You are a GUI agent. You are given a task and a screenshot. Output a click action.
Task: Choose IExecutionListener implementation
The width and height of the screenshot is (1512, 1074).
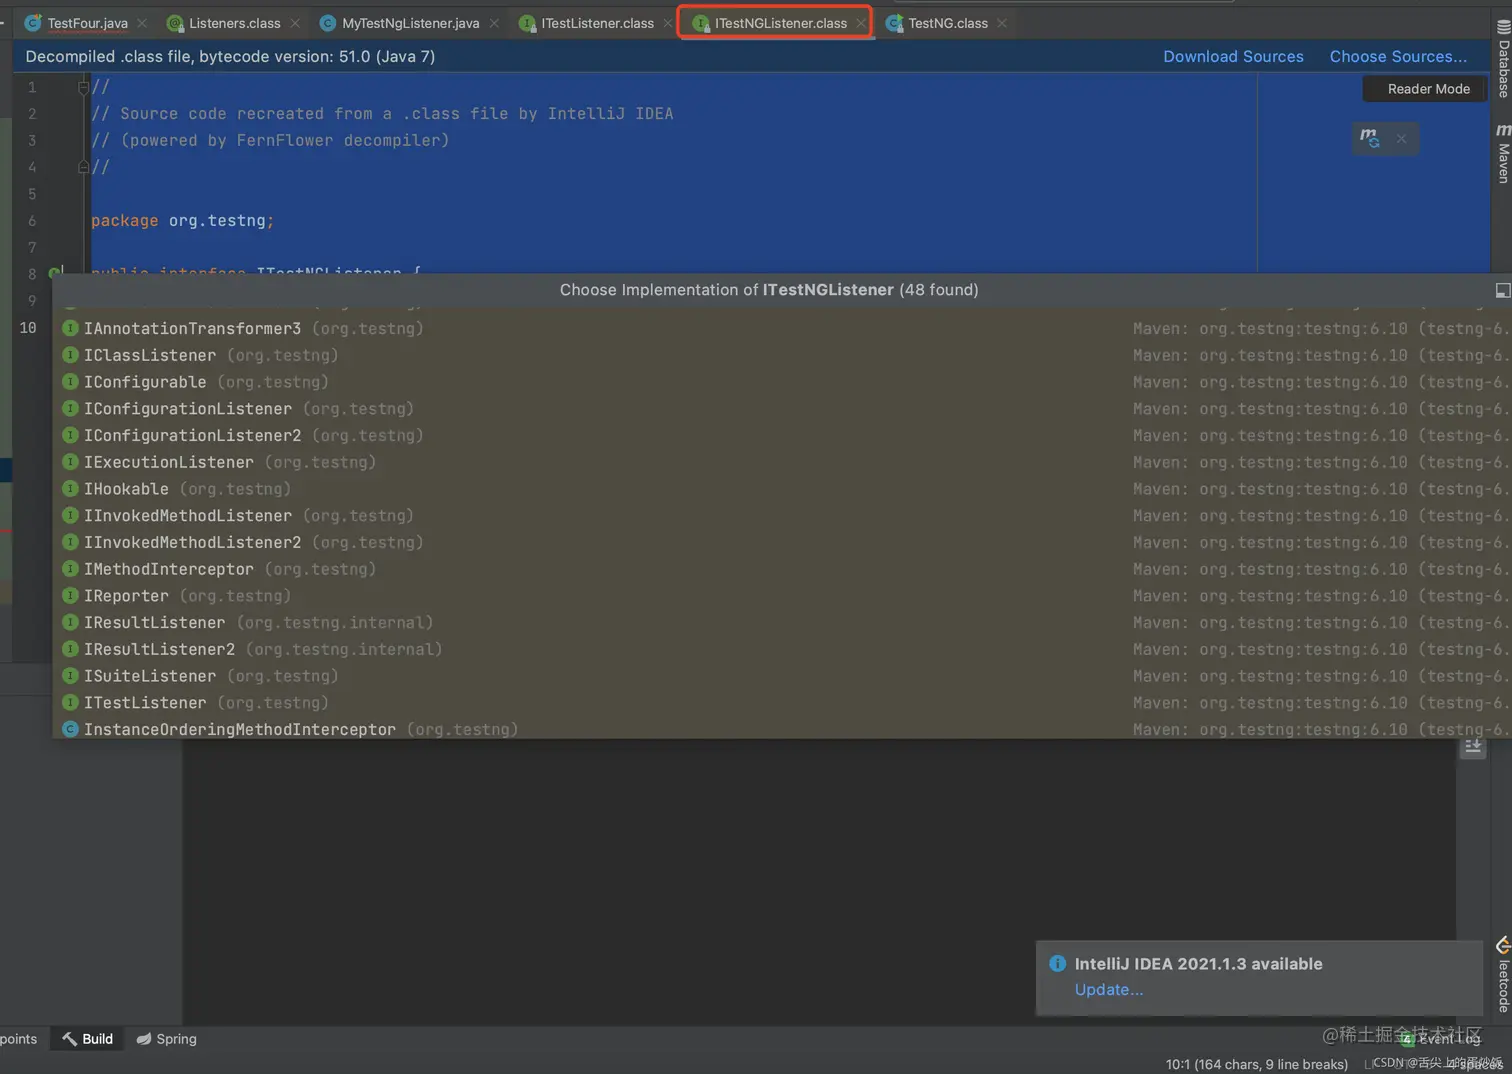[782, 462]
